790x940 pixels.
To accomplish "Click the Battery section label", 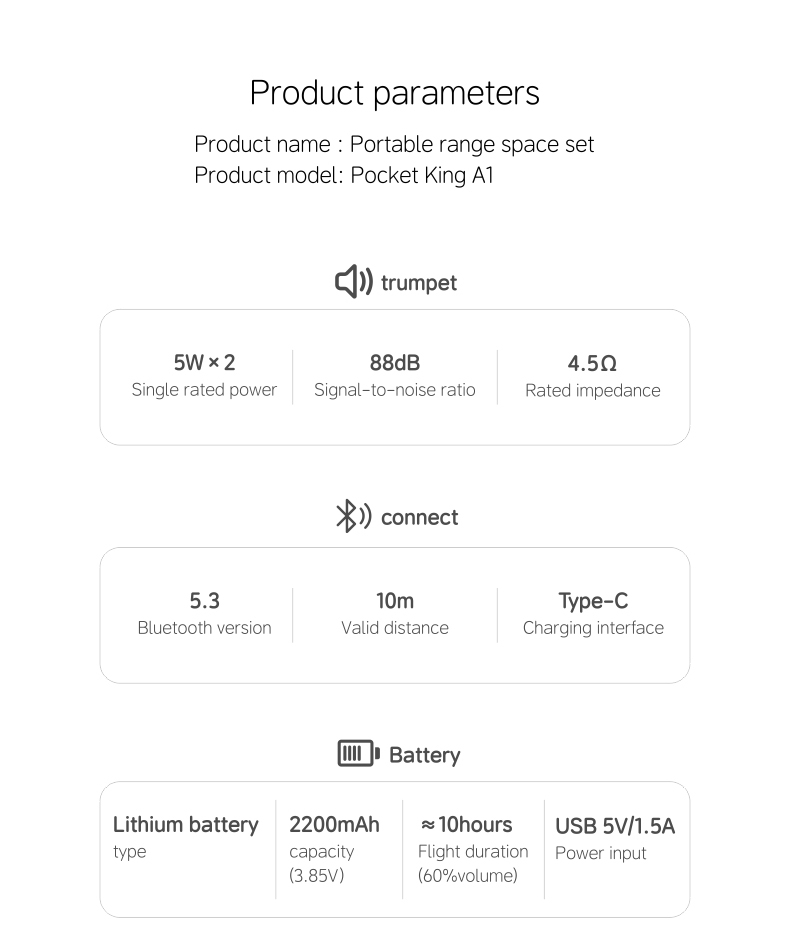I will tap(424, 755).
